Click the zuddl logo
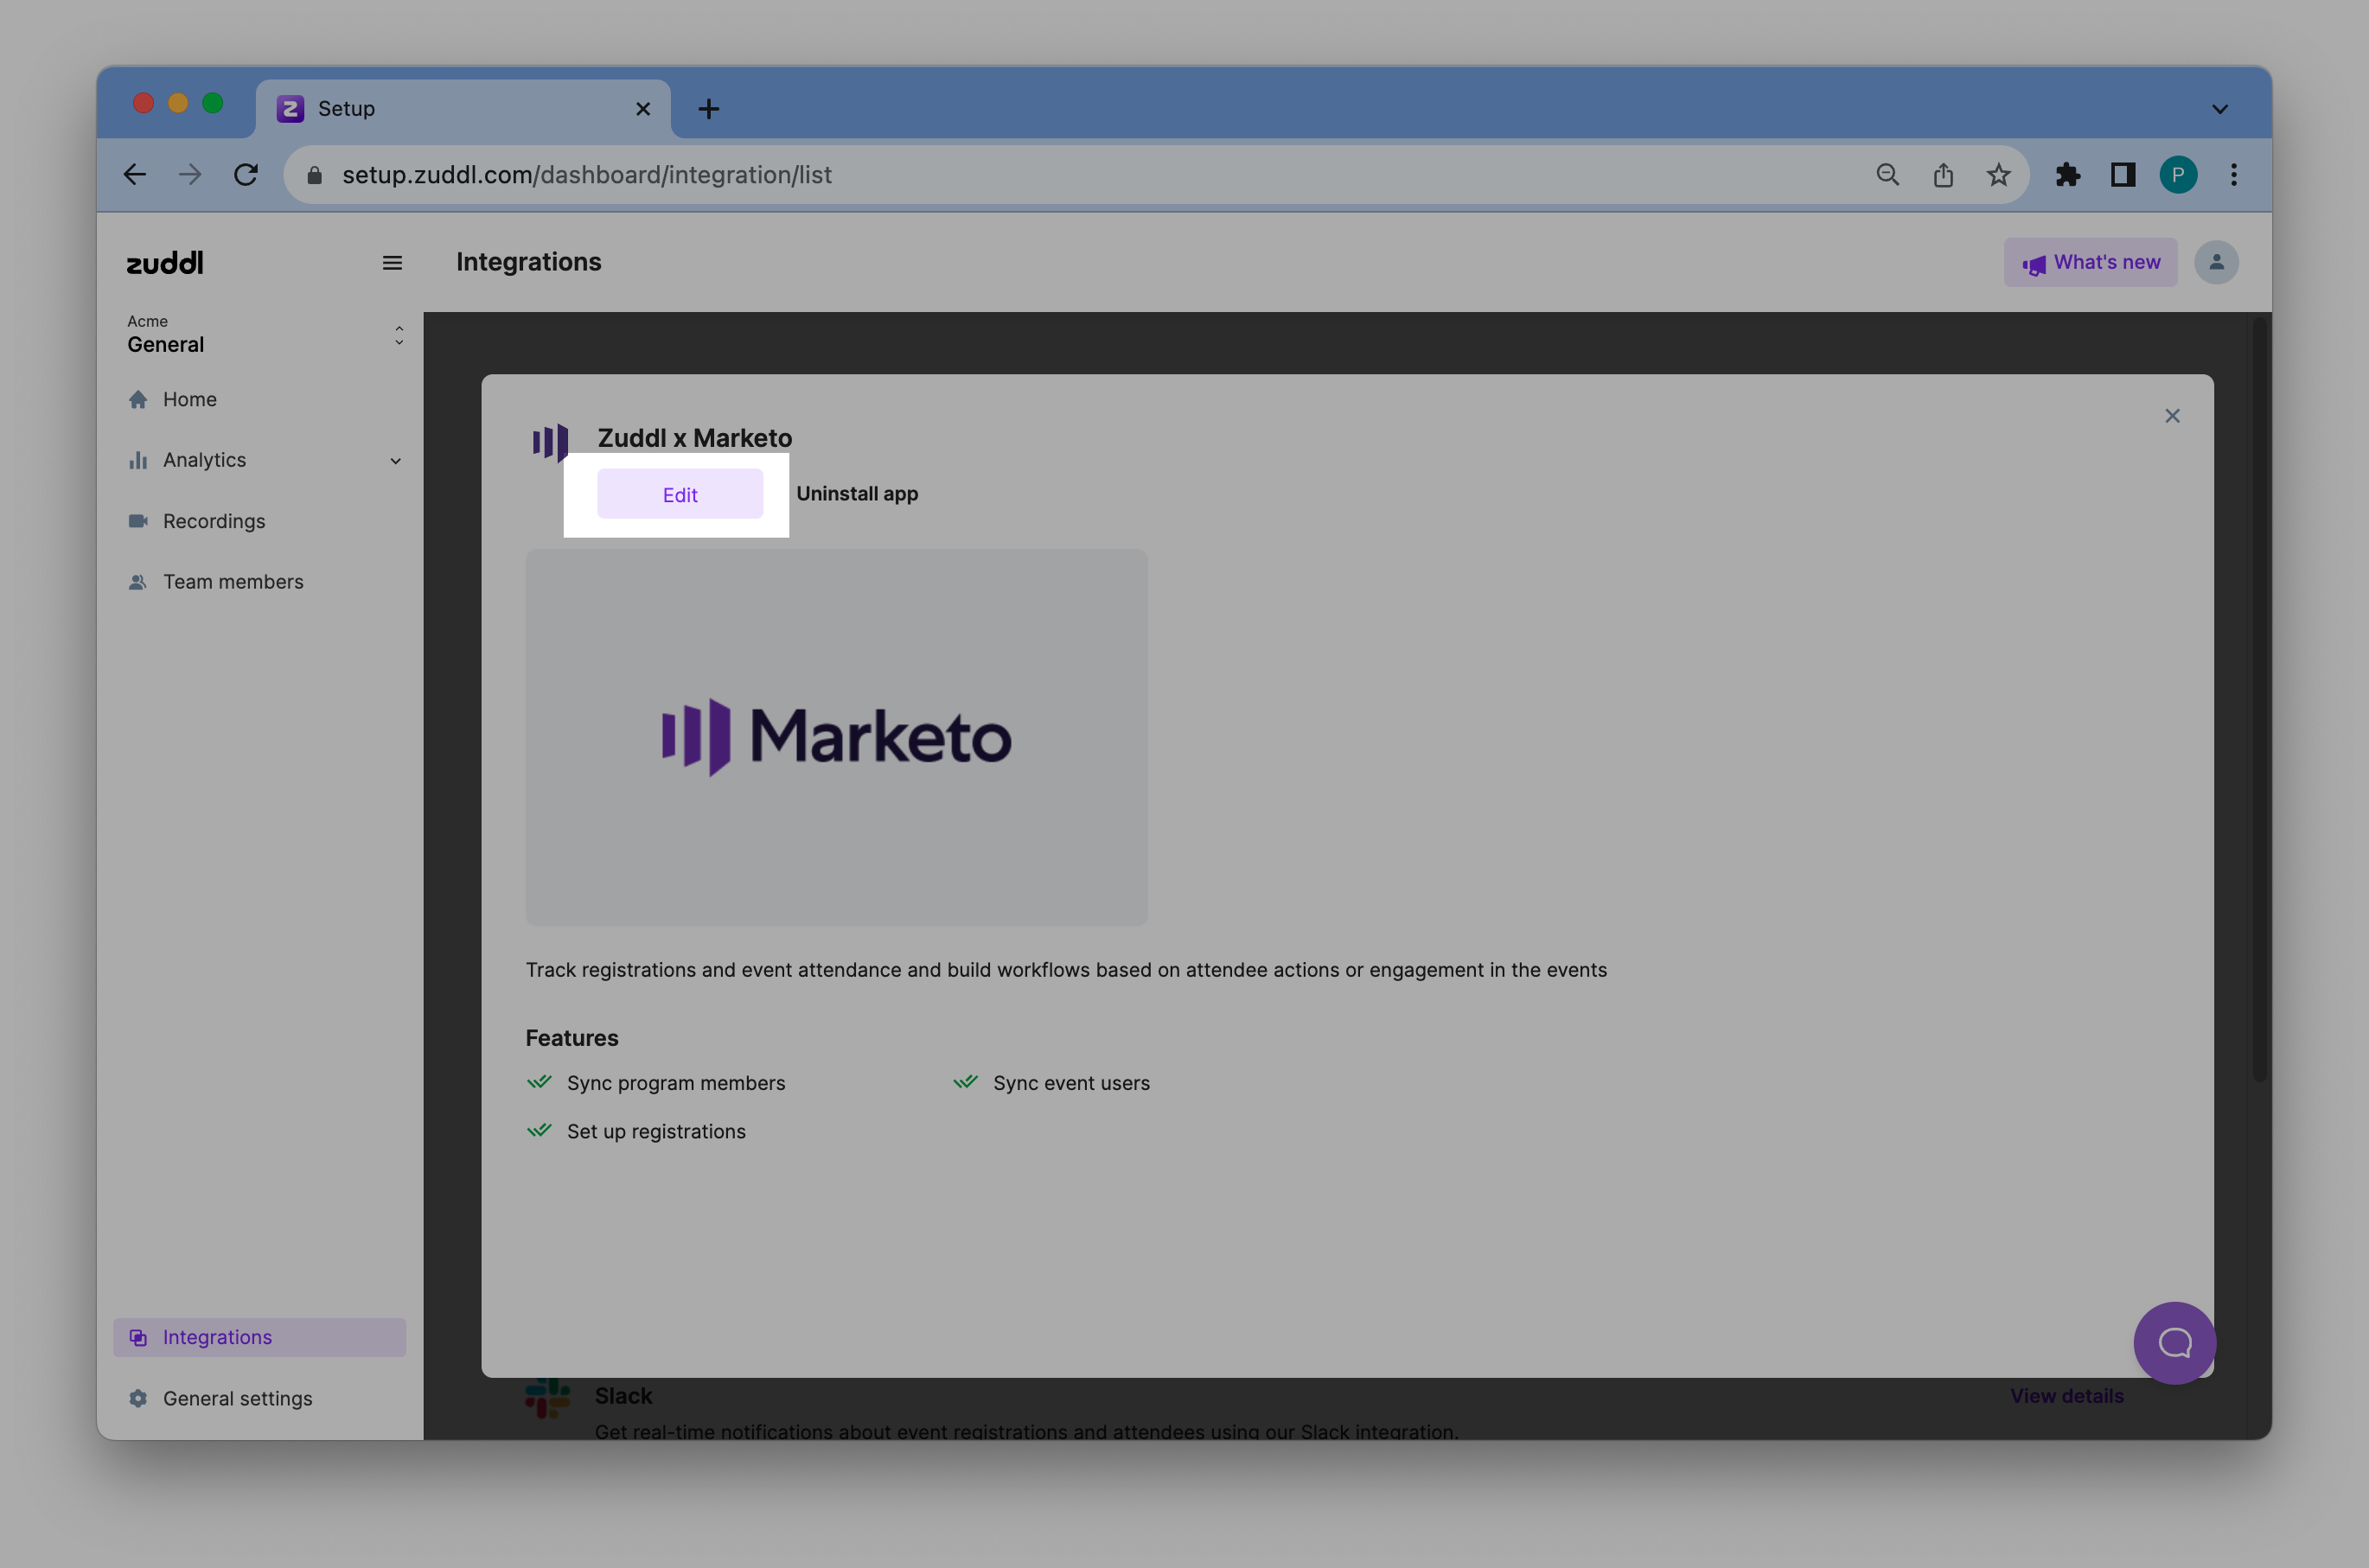This screenshot has height=1568, width=2369. [165, 262]
